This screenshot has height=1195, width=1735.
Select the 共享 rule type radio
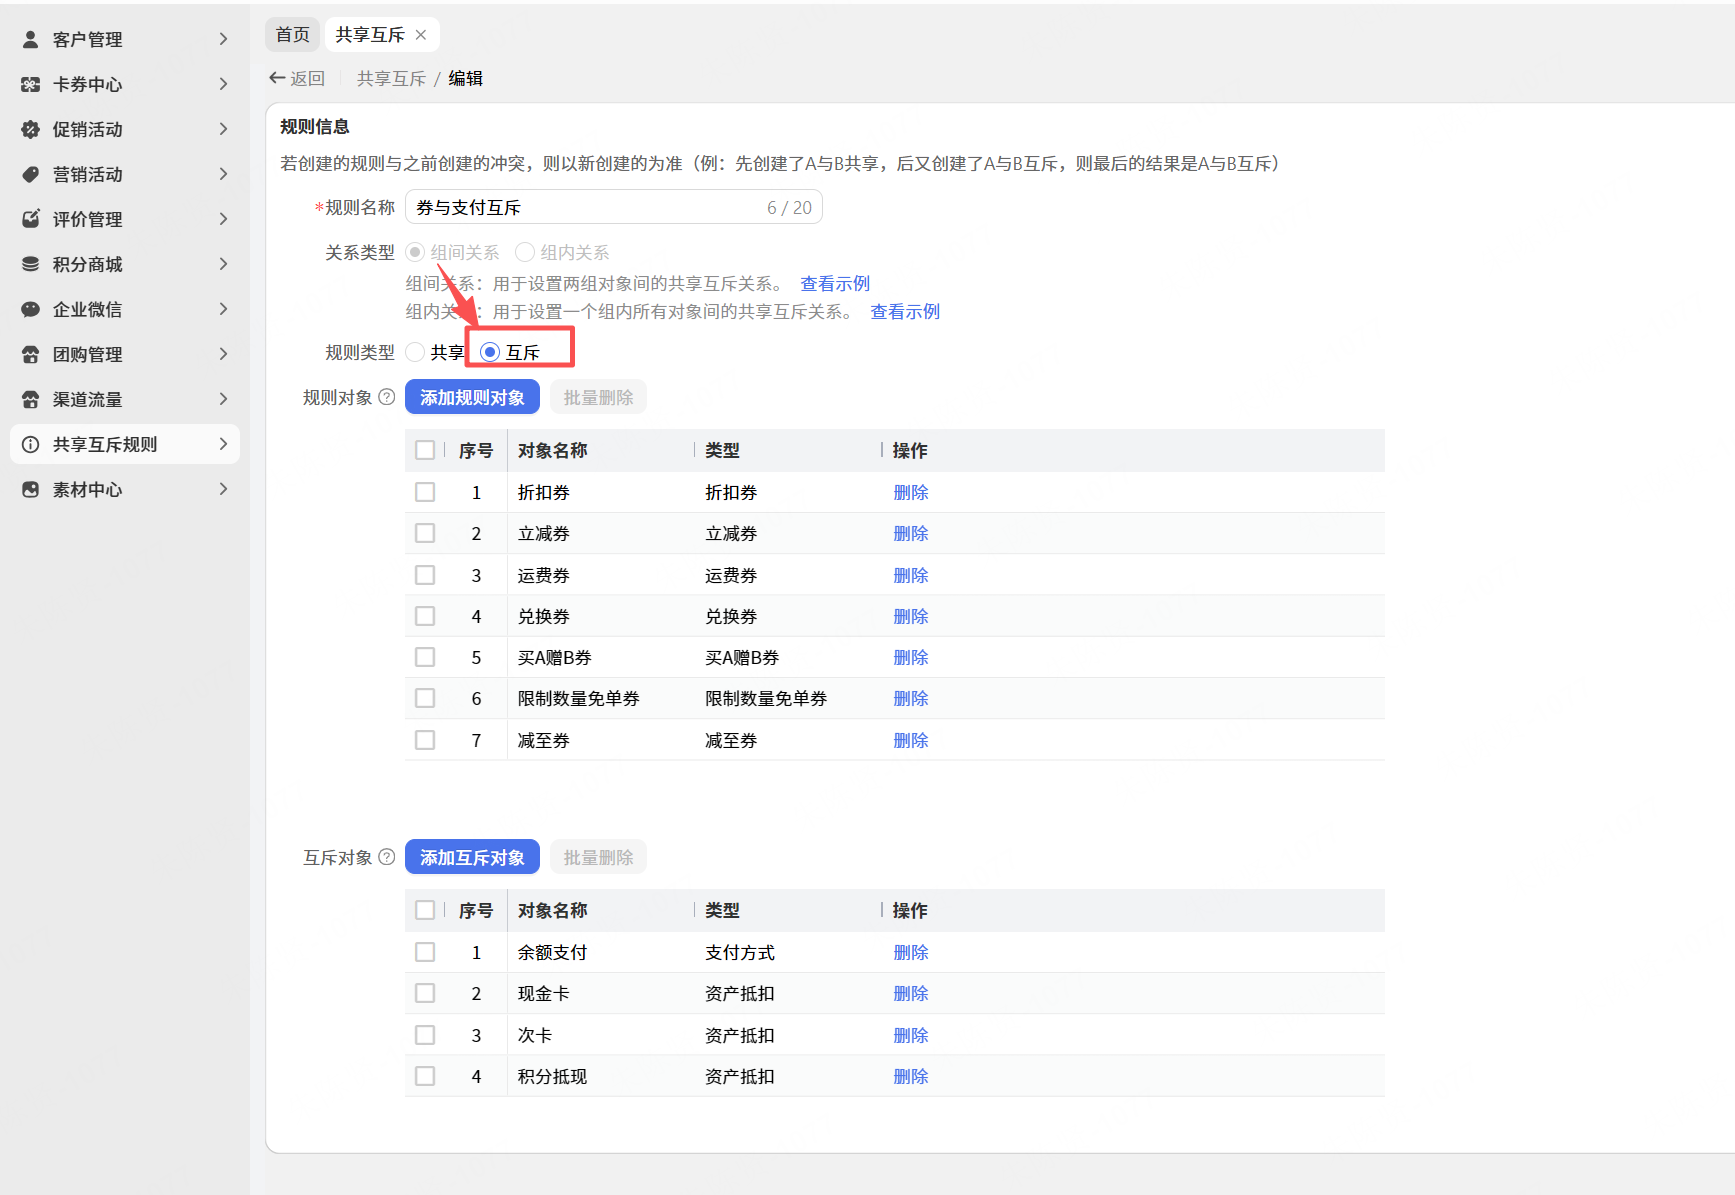pyautogui.click(x=415, y=352)
